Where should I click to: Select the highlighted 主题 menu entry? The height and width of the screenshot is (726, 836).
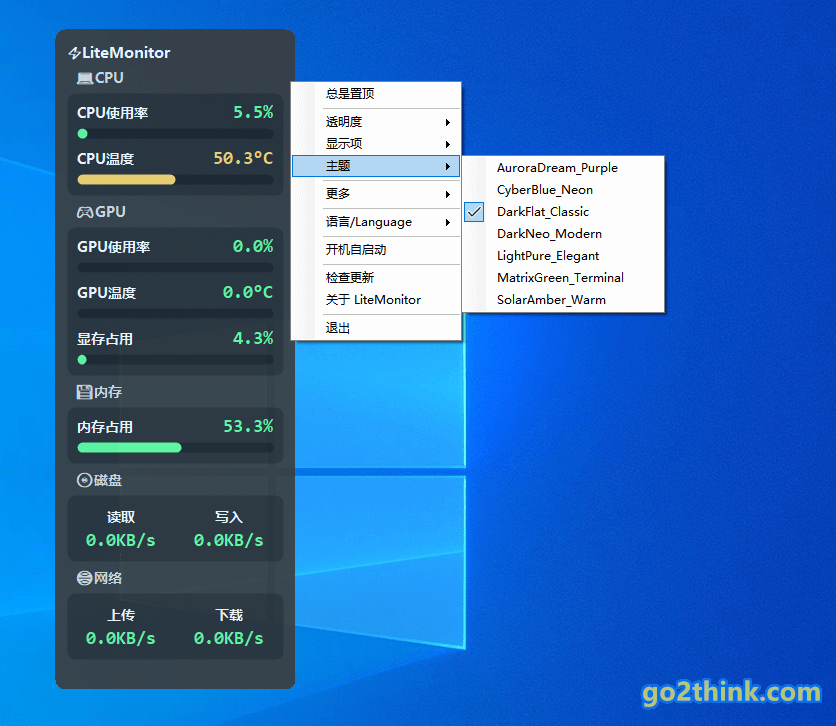376,166
